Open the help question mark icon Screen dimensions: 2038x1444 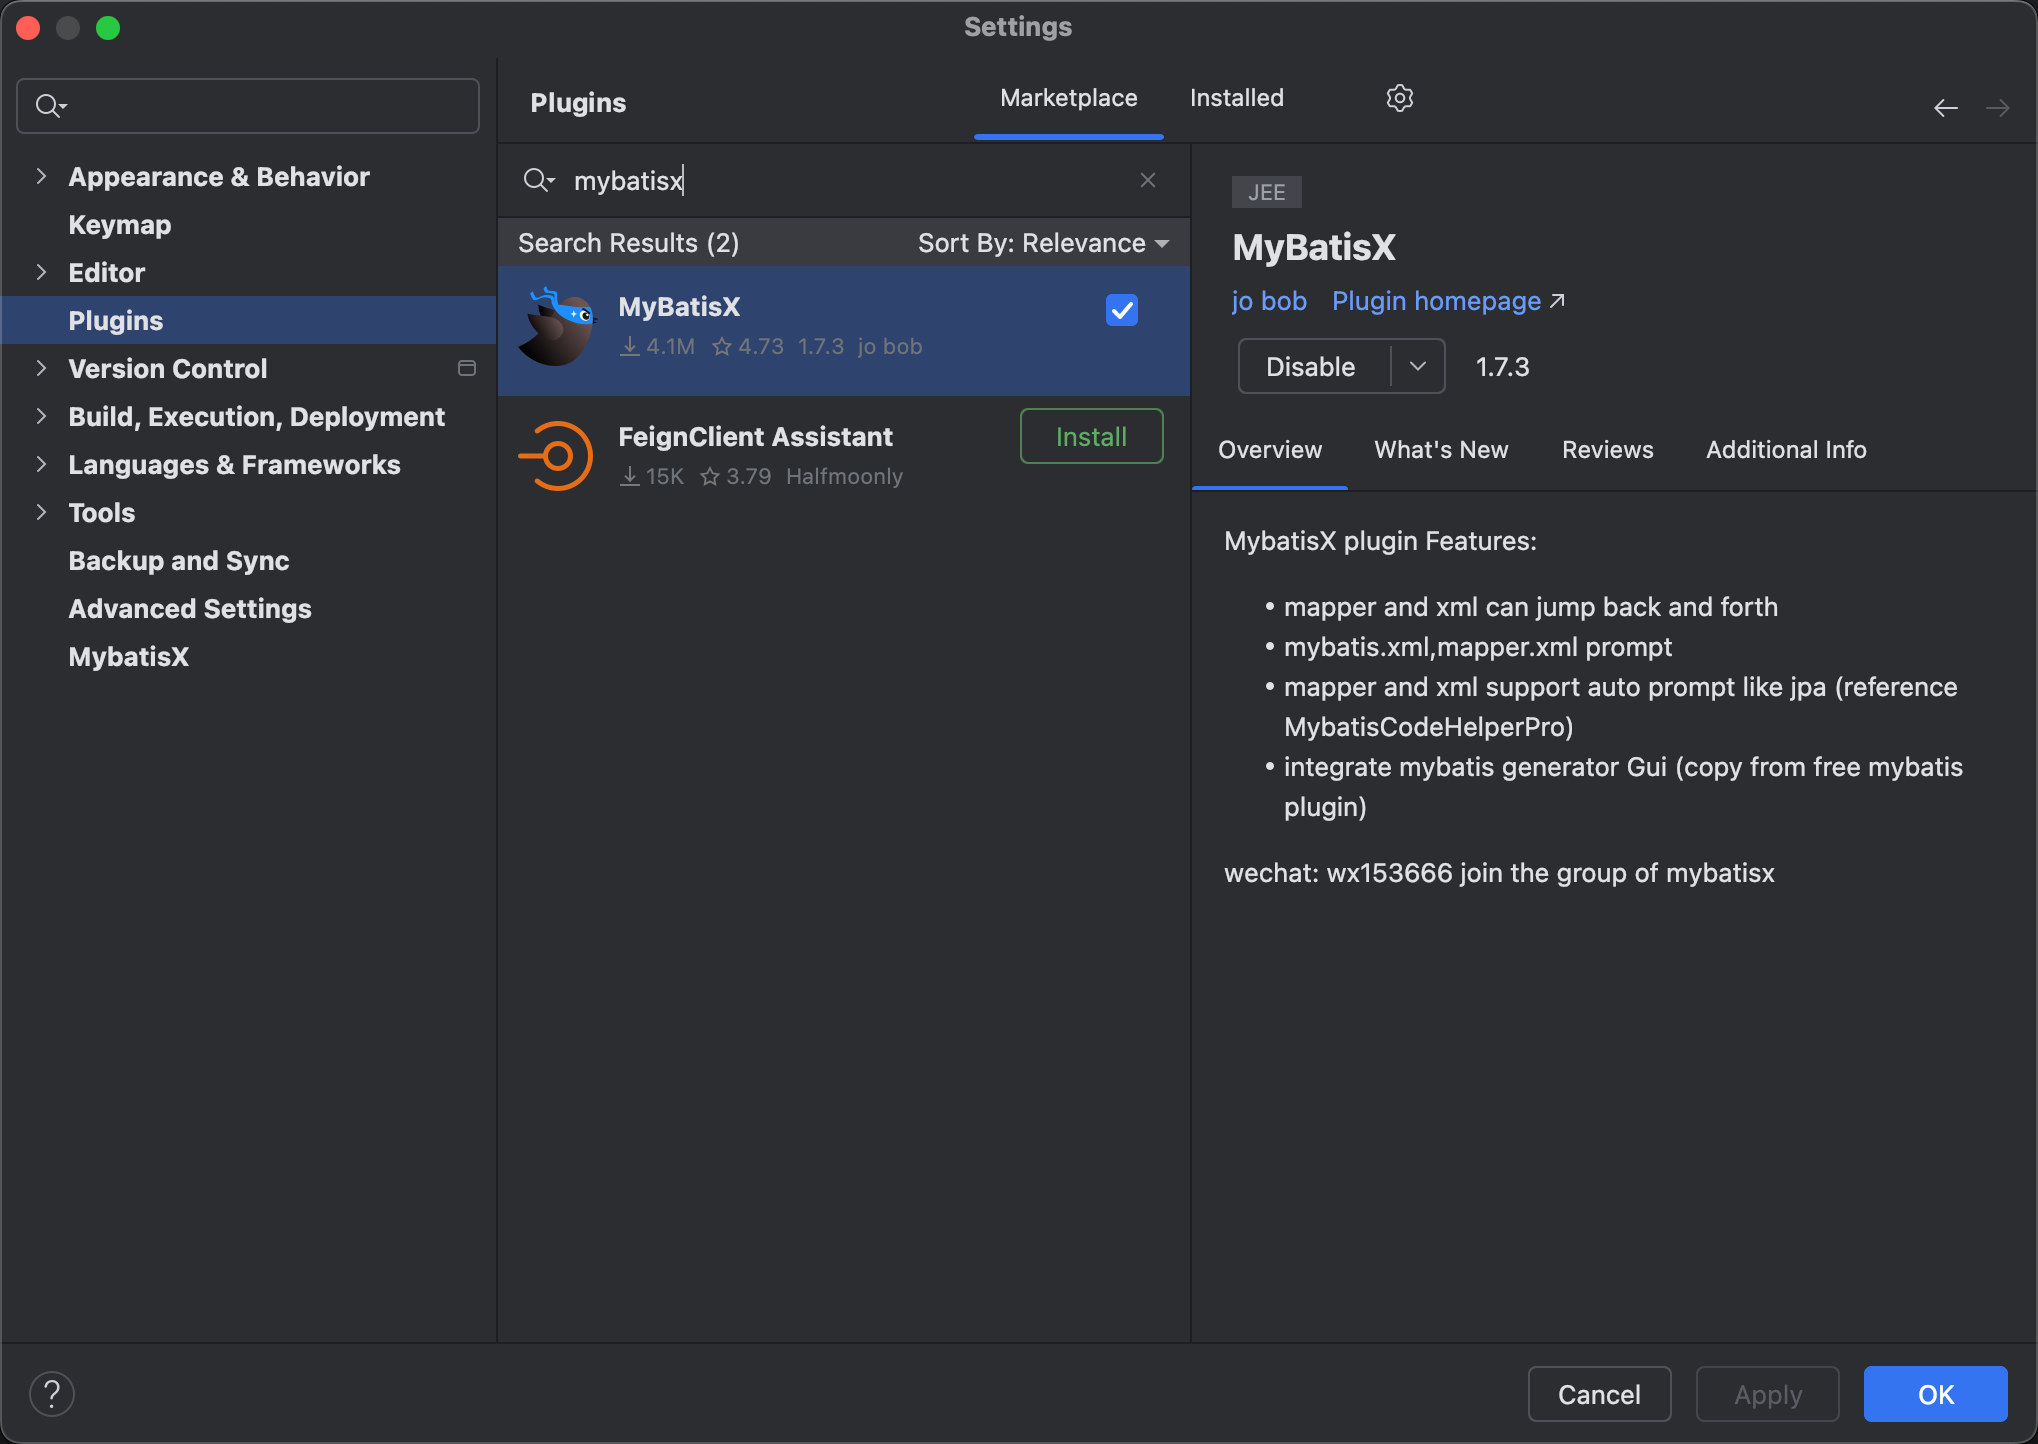[52, 1393]
